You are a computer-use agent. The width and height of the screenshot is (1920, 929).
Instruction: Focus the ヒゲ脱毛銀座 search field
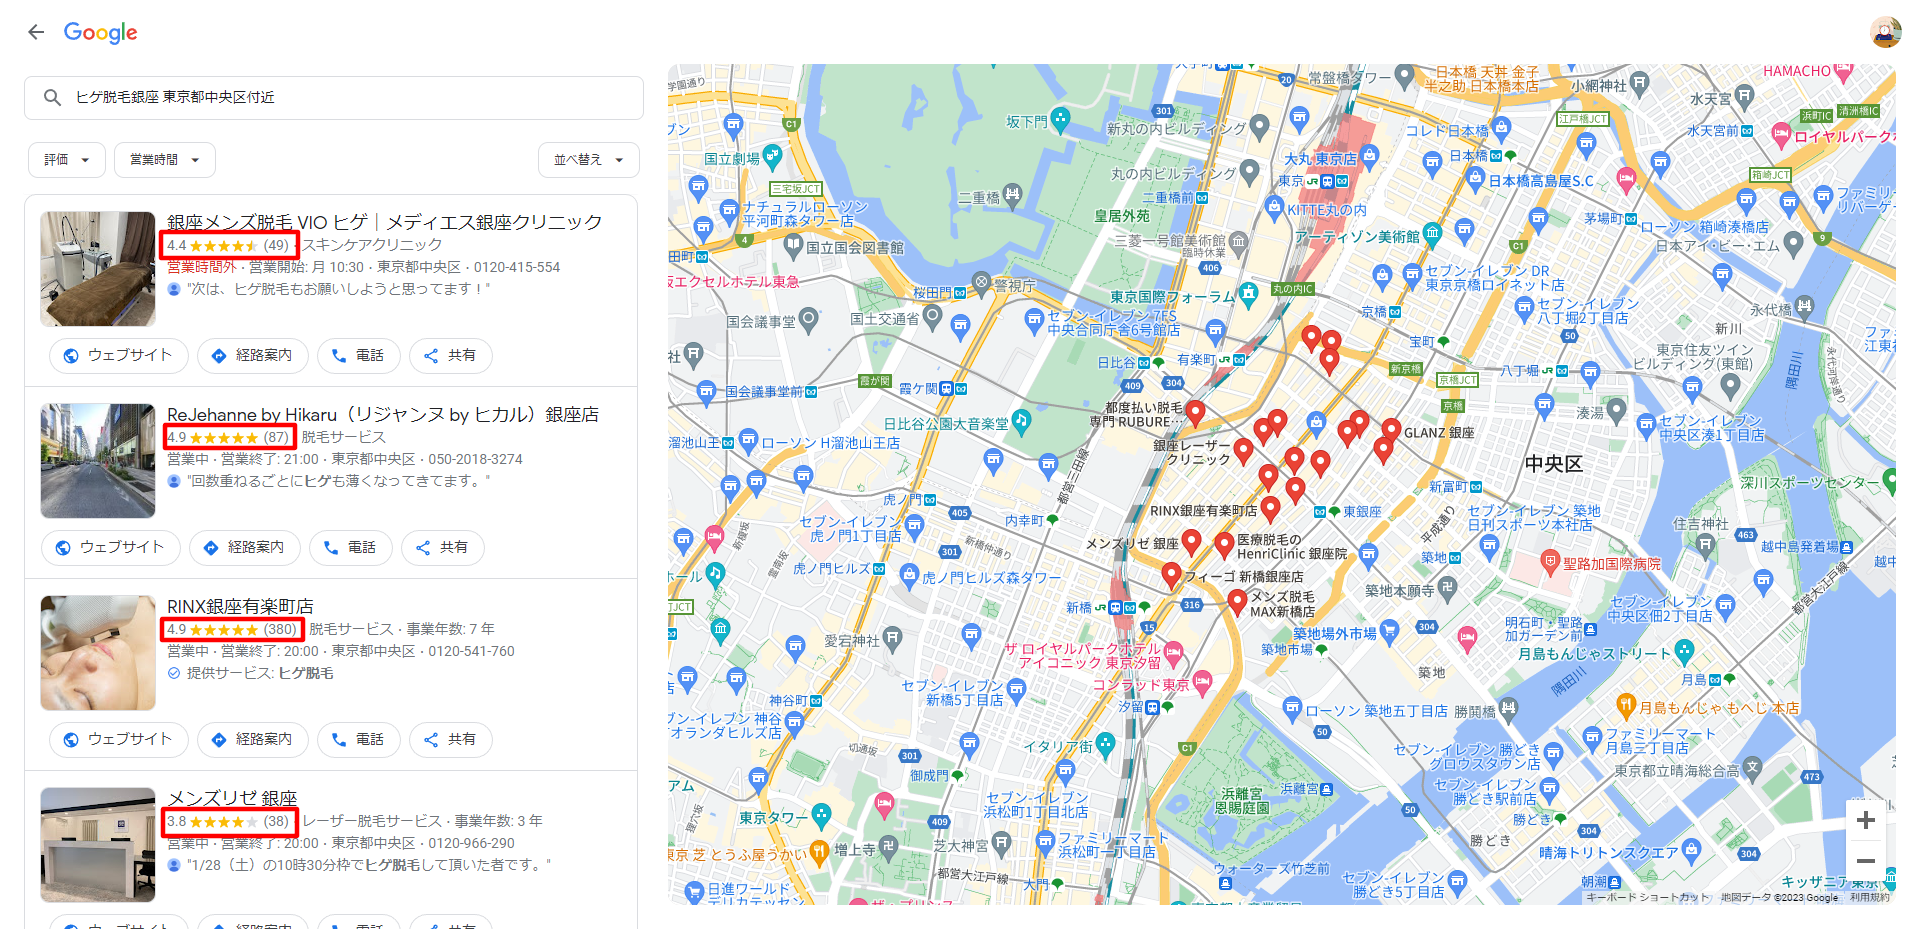click(334, 97)
